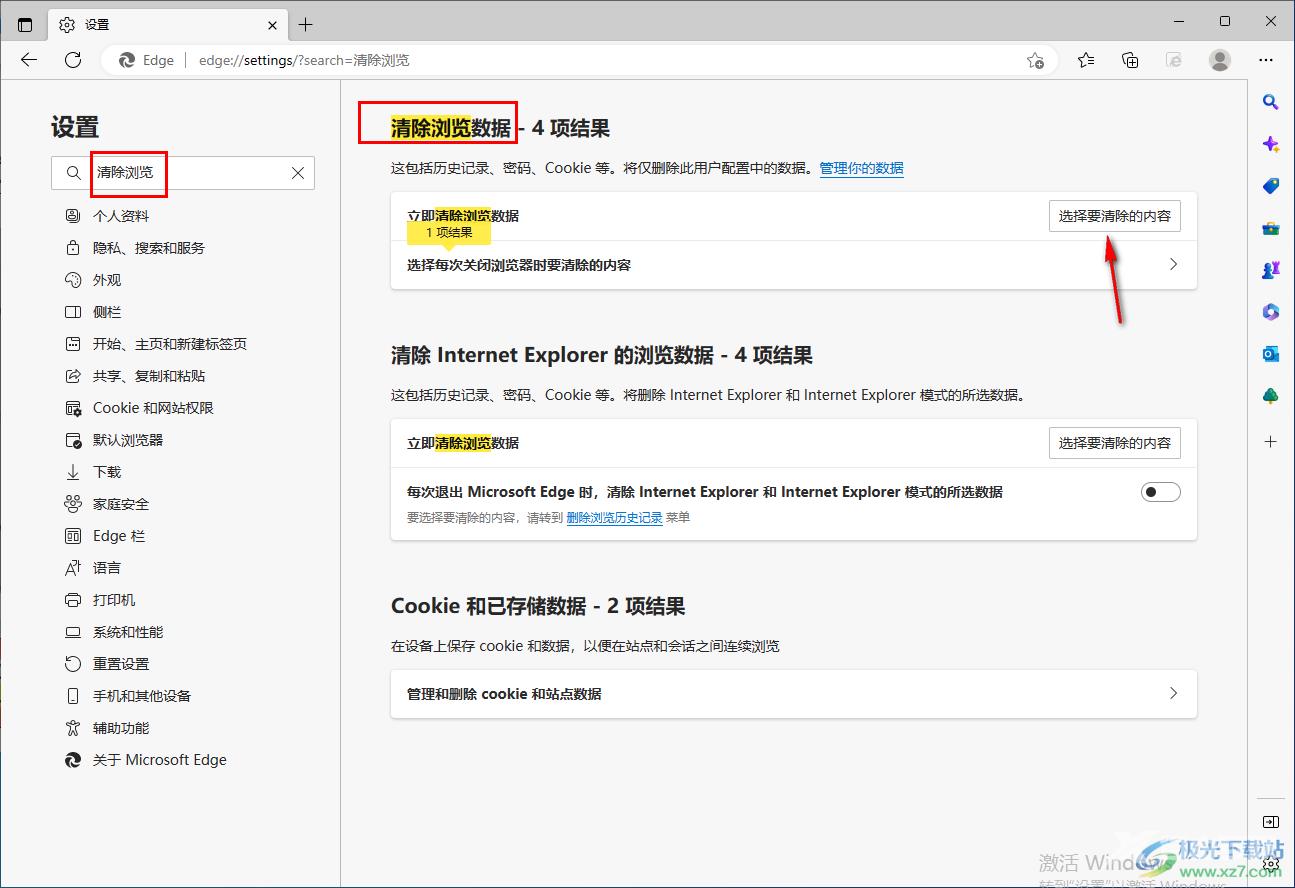This screenshot has height=888, width=1295.
Task: Click the sidebar hide panel icon
Action: click(1271, 822)
